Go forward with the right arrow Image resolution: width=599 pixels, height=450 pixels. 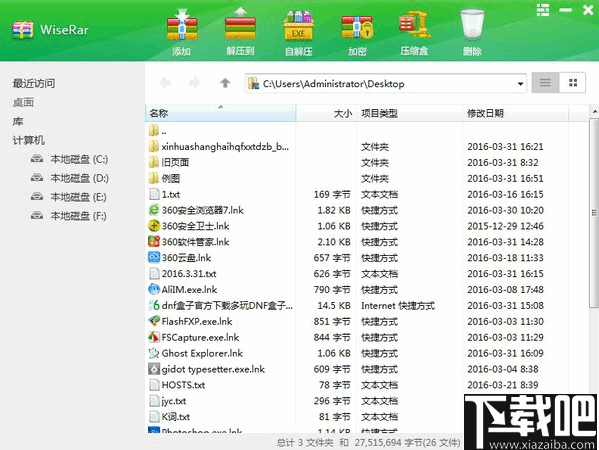(x=195, y=83)
